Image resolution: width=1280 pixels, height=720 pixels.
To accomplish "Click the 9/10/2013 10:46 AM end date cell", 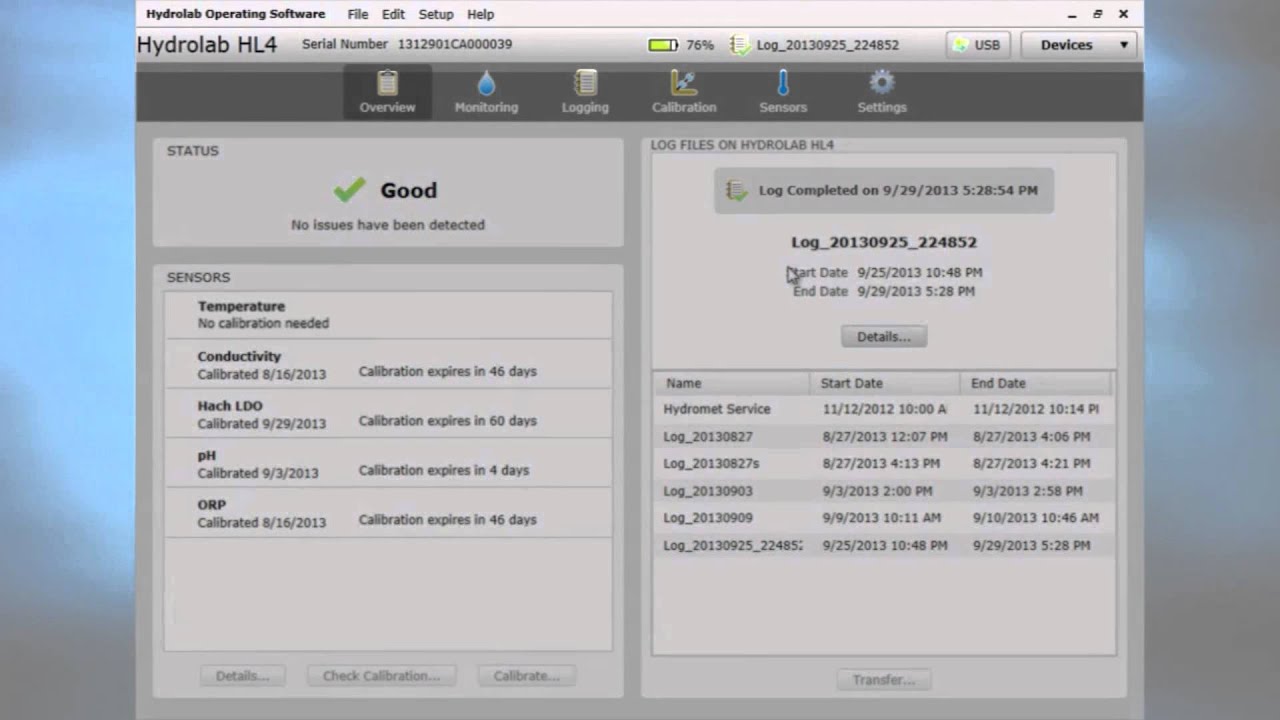I will click(x=1036, y=518).
